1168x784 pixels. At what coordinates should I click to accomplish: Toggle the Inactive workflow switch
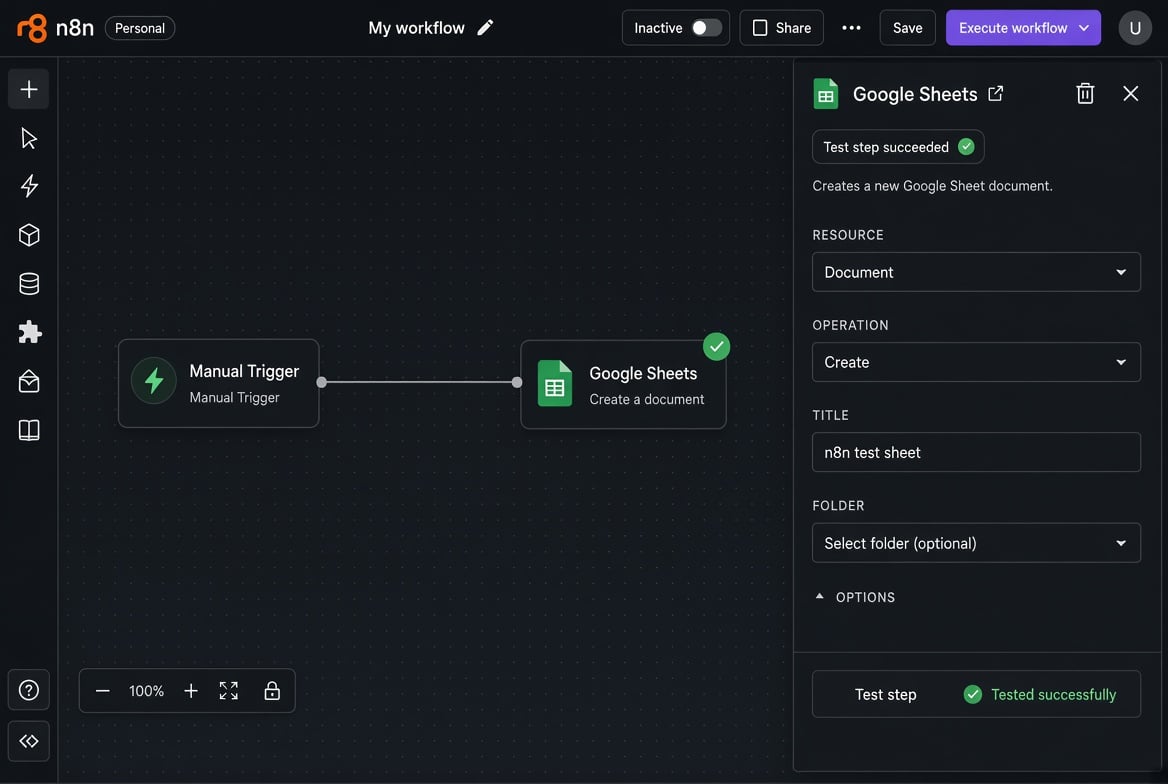[x=706, y=28]
